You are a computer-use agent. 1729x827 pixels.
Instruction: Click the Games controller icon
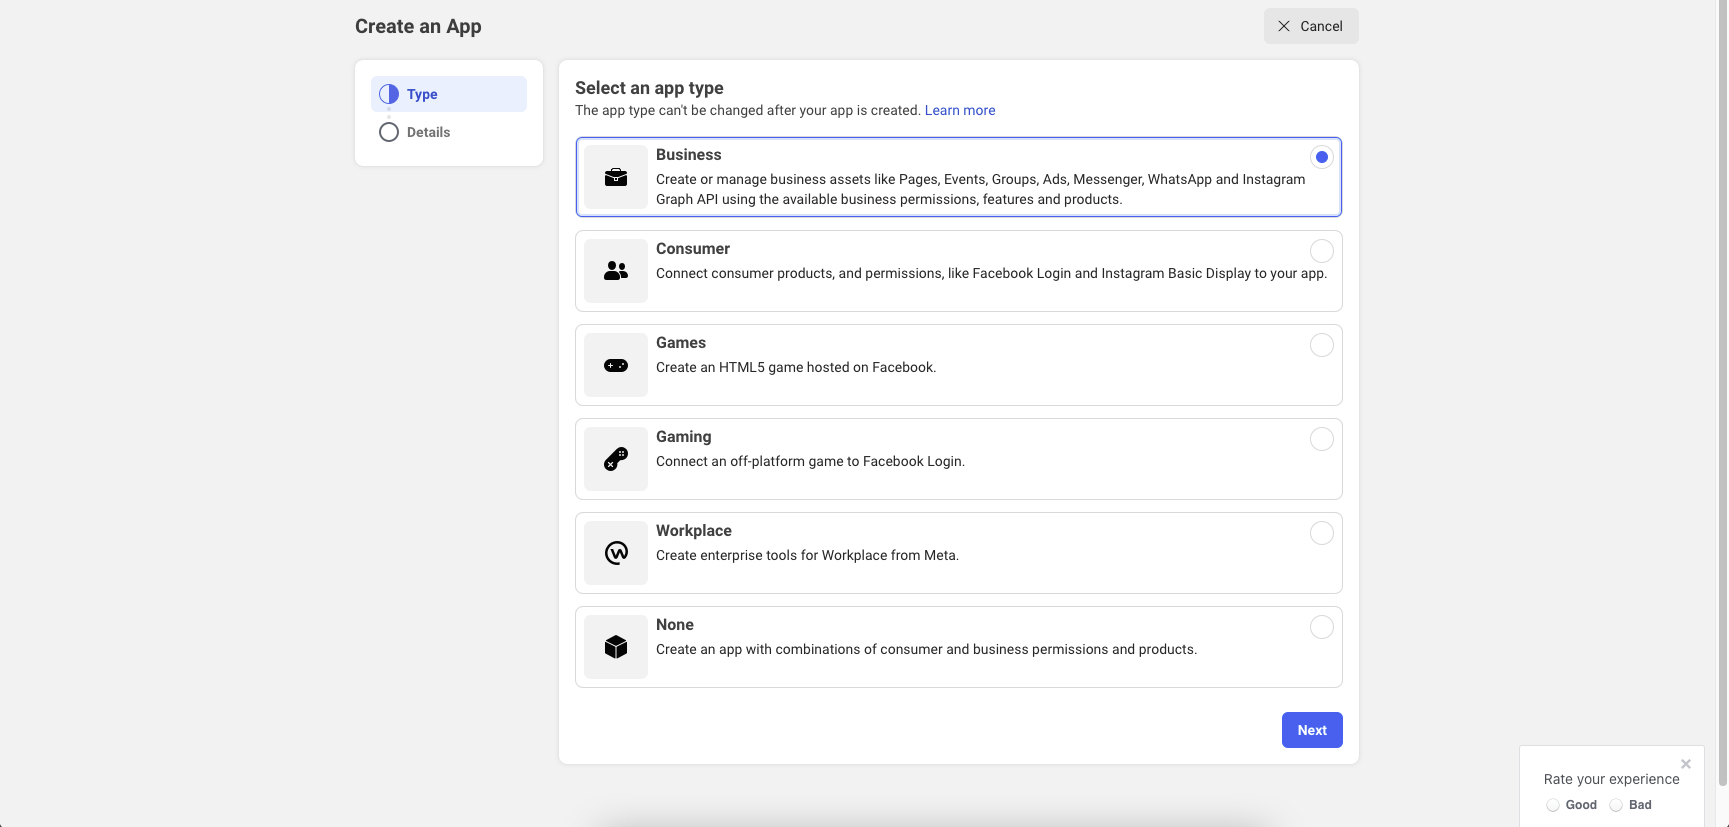[616, 365]
